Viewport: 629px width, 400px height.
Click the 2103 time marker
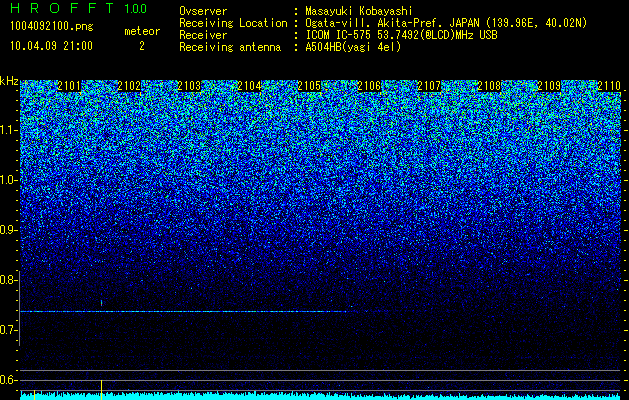pyautogui.click(x=189, y=86)
